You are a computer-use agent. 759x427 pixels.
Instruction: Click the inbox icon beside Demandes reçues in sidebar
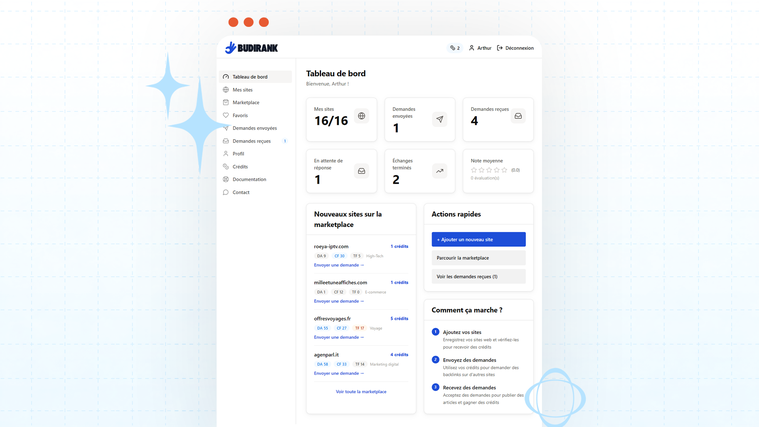point(226,141)
